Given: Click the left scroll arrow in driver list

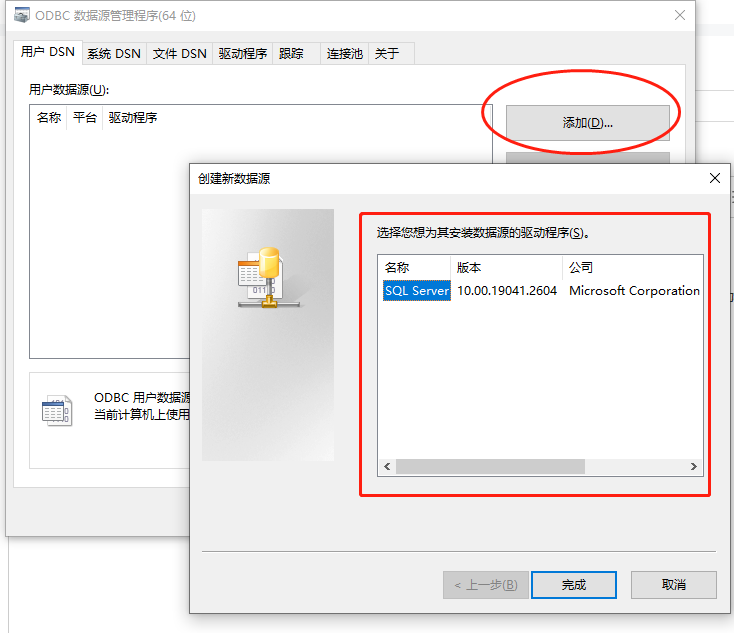Looking at the screenshot, I should 387,466.
